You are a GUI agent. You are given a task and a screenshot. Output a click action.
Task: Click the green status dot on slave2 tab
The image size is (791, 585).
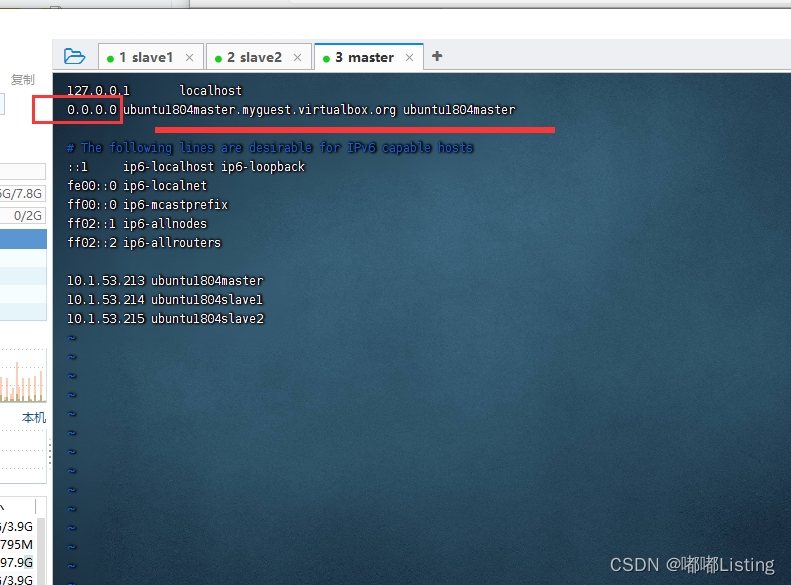(218, 59)
